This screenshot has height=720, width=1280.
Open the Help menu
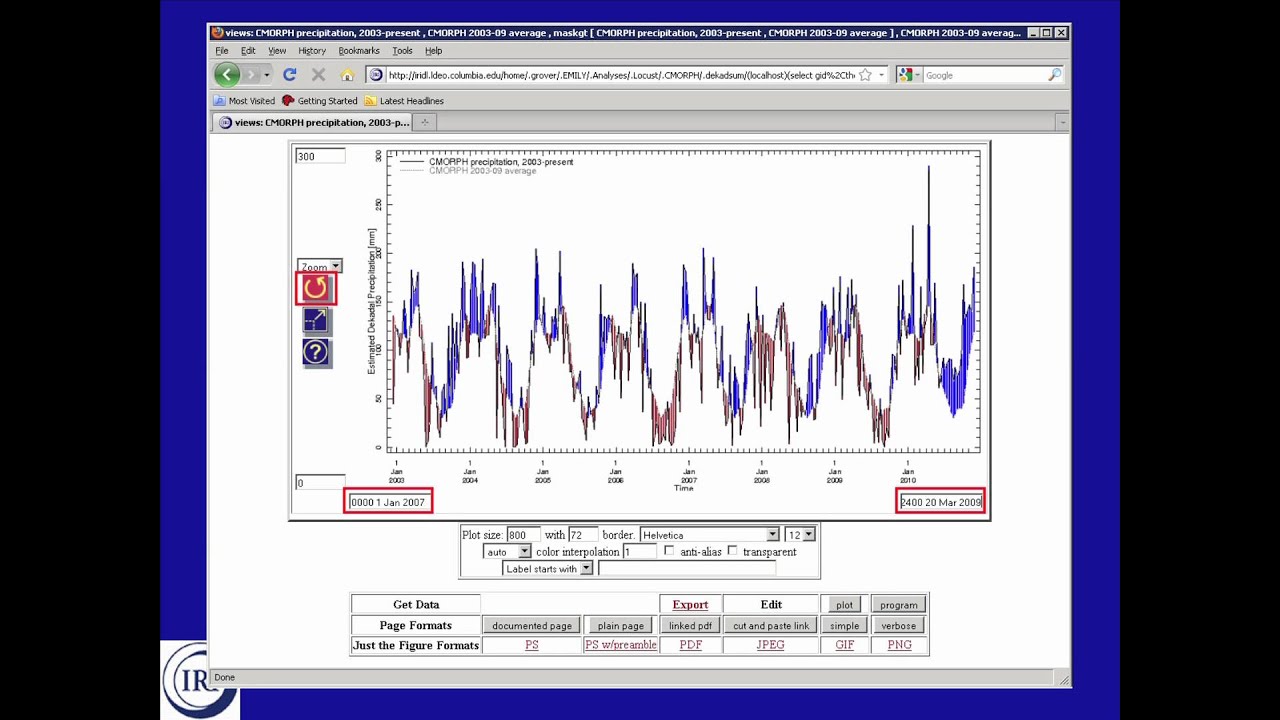433,51
